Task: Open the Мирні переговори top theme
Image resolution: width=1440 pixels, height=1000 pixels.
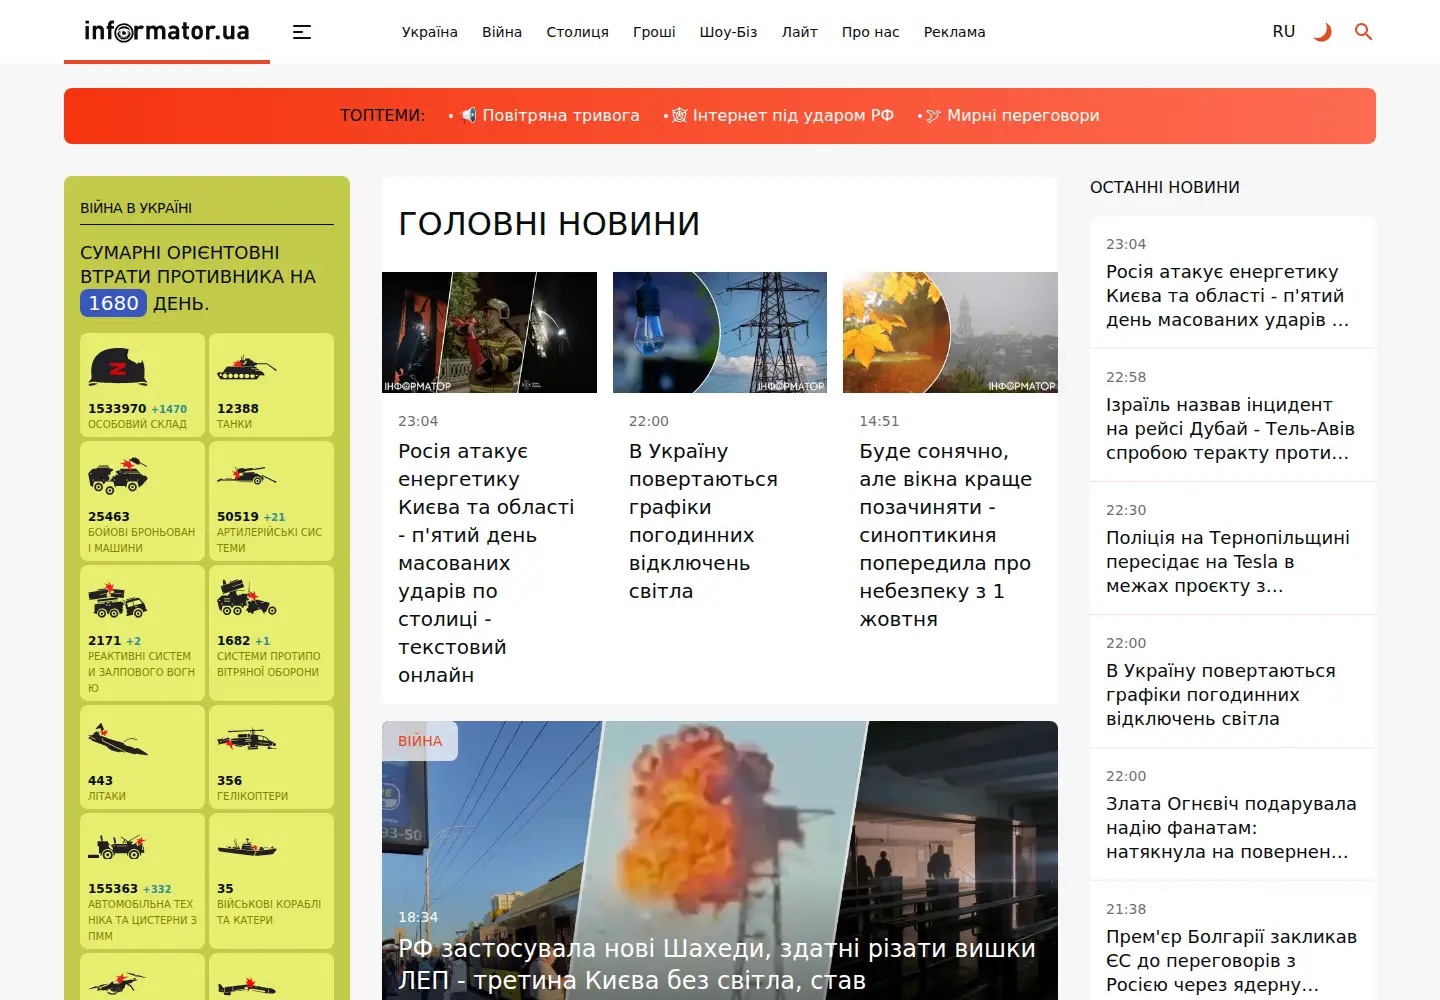Action: tap(1012, 116)
